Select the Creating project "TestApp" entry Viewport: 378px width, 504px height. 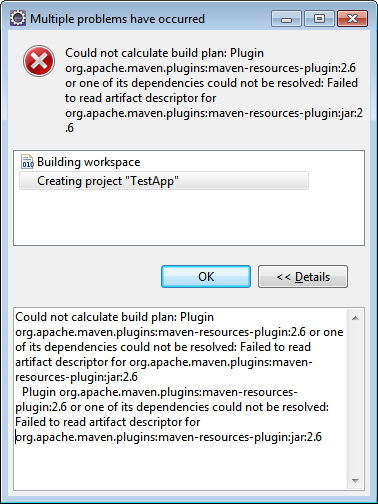click(164, 181)
